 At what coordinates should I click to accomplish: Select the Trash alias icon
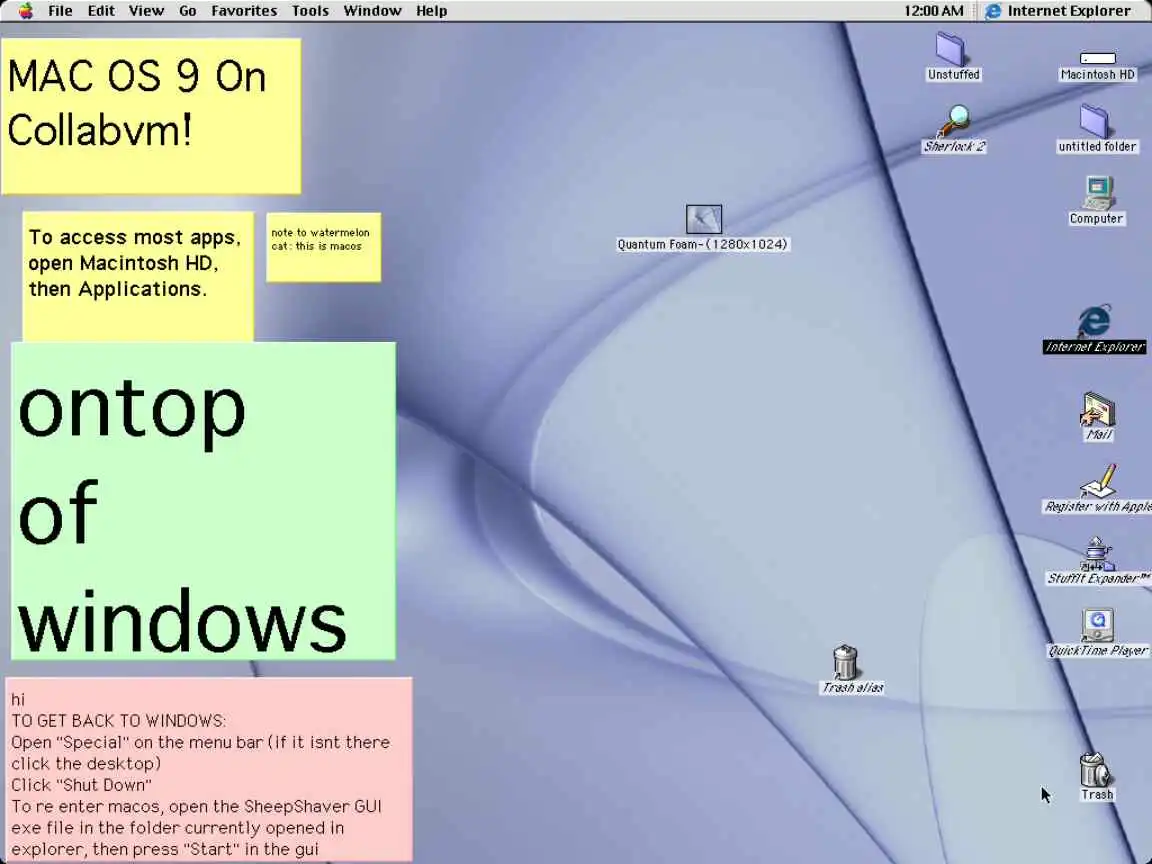click(x=845, y=662)
